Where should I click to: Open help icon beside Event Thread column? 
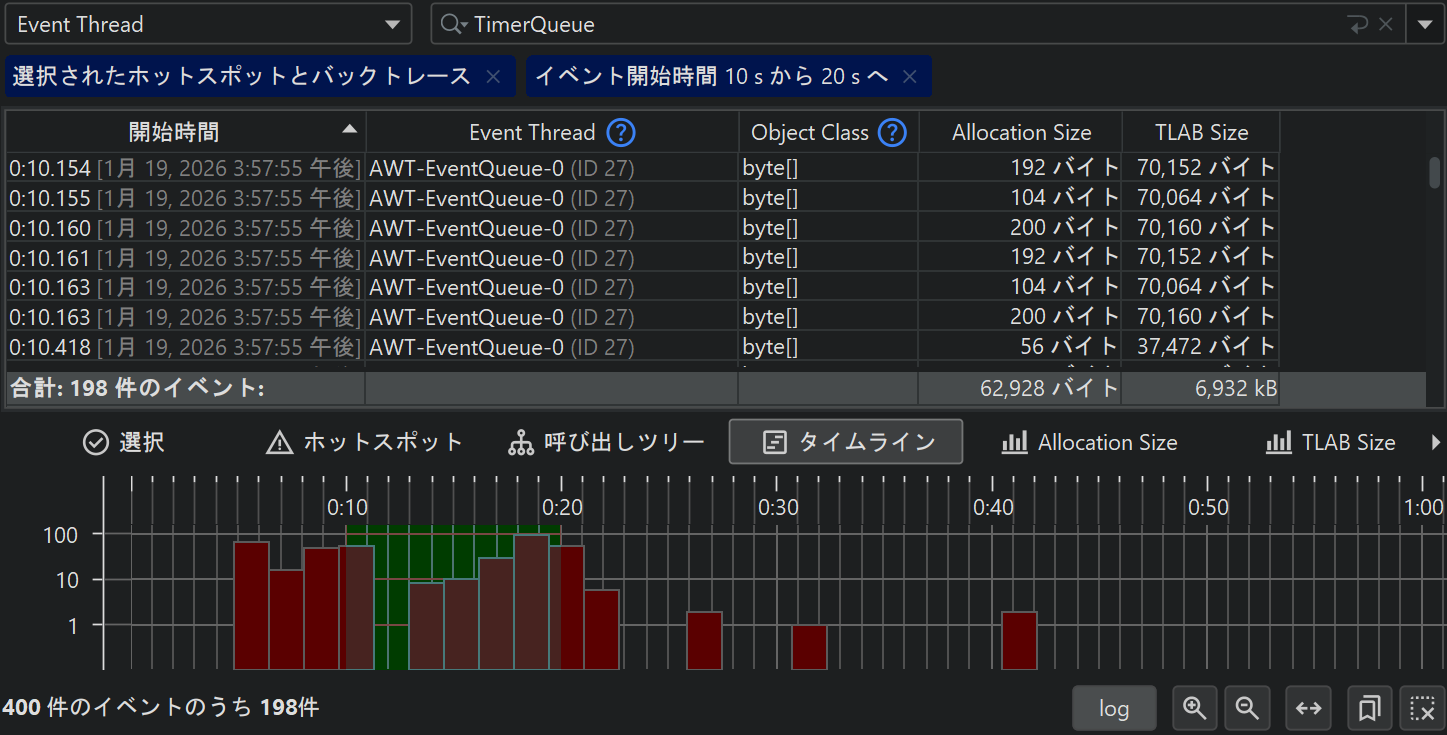621,132
